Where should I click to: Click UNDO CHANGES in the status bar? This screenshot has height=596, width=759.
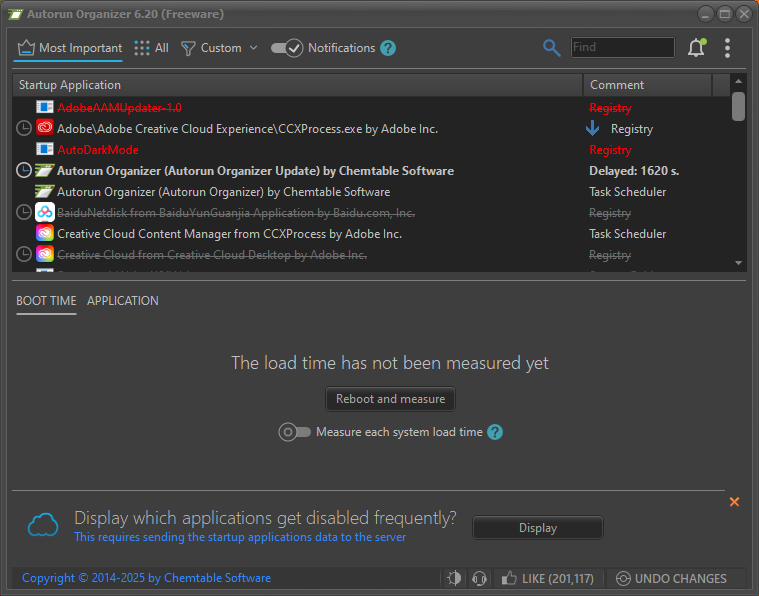[x=671, y=578]
